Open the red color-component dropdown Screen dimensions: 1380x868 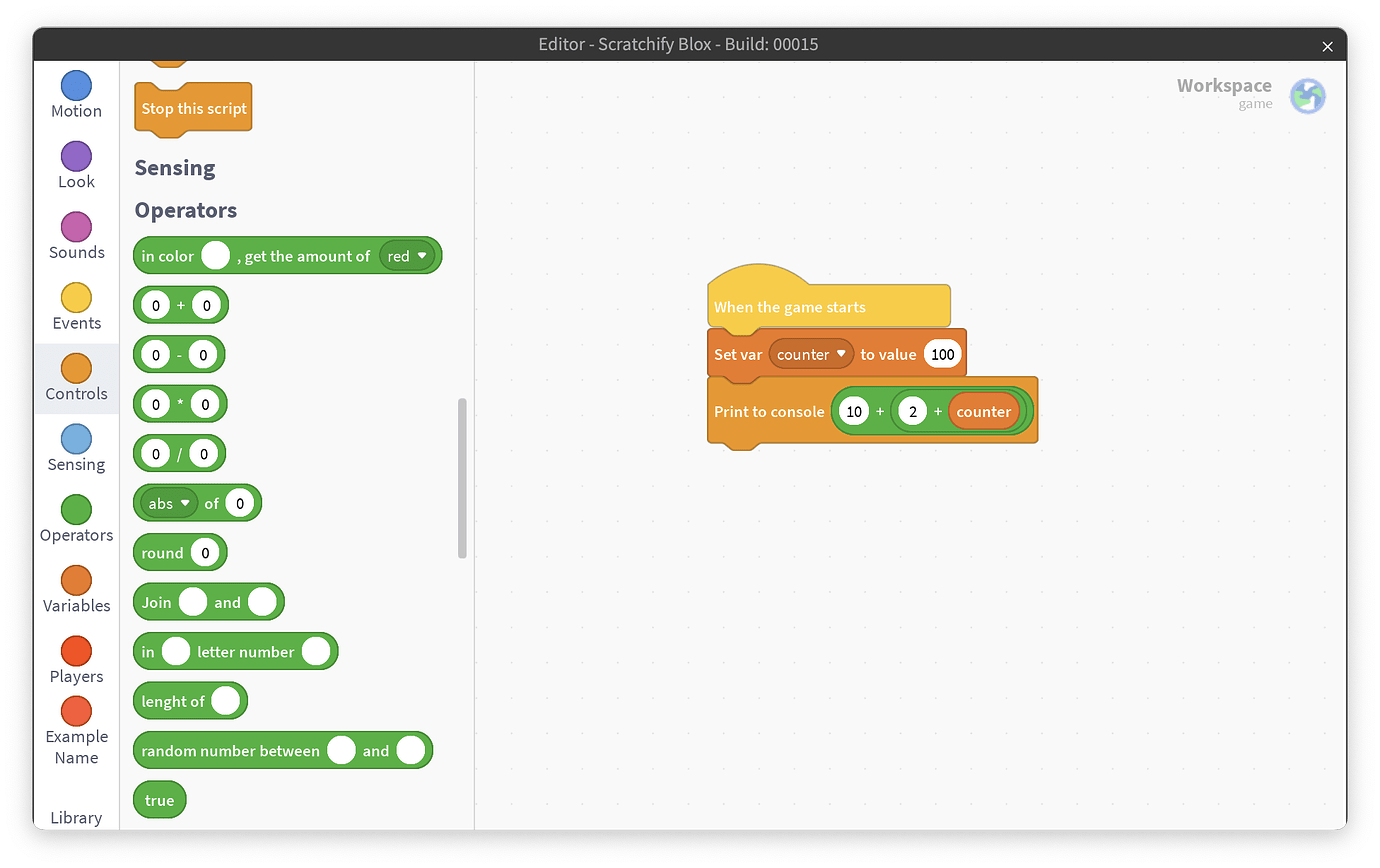pos(406,255)
